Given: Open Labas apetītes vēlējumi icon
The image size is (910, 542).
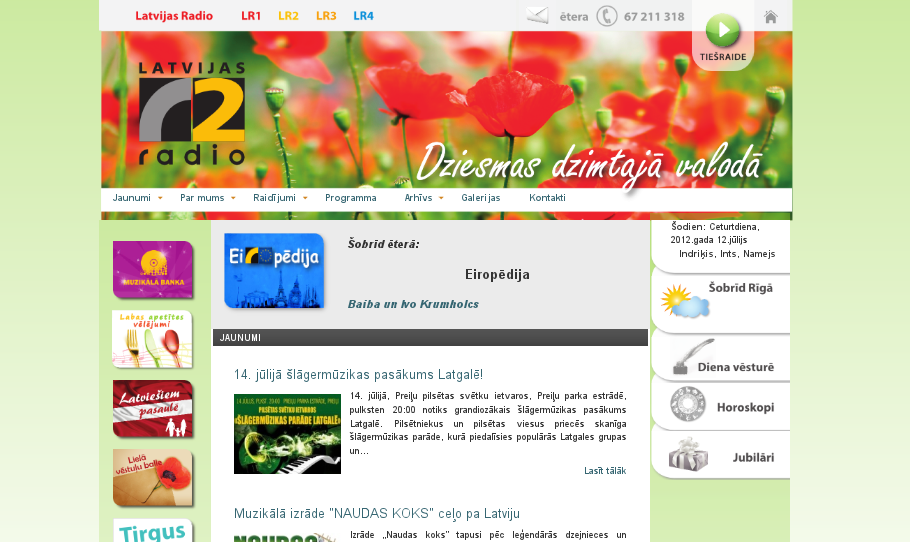Looking at the screenshot, I should 152,339.
